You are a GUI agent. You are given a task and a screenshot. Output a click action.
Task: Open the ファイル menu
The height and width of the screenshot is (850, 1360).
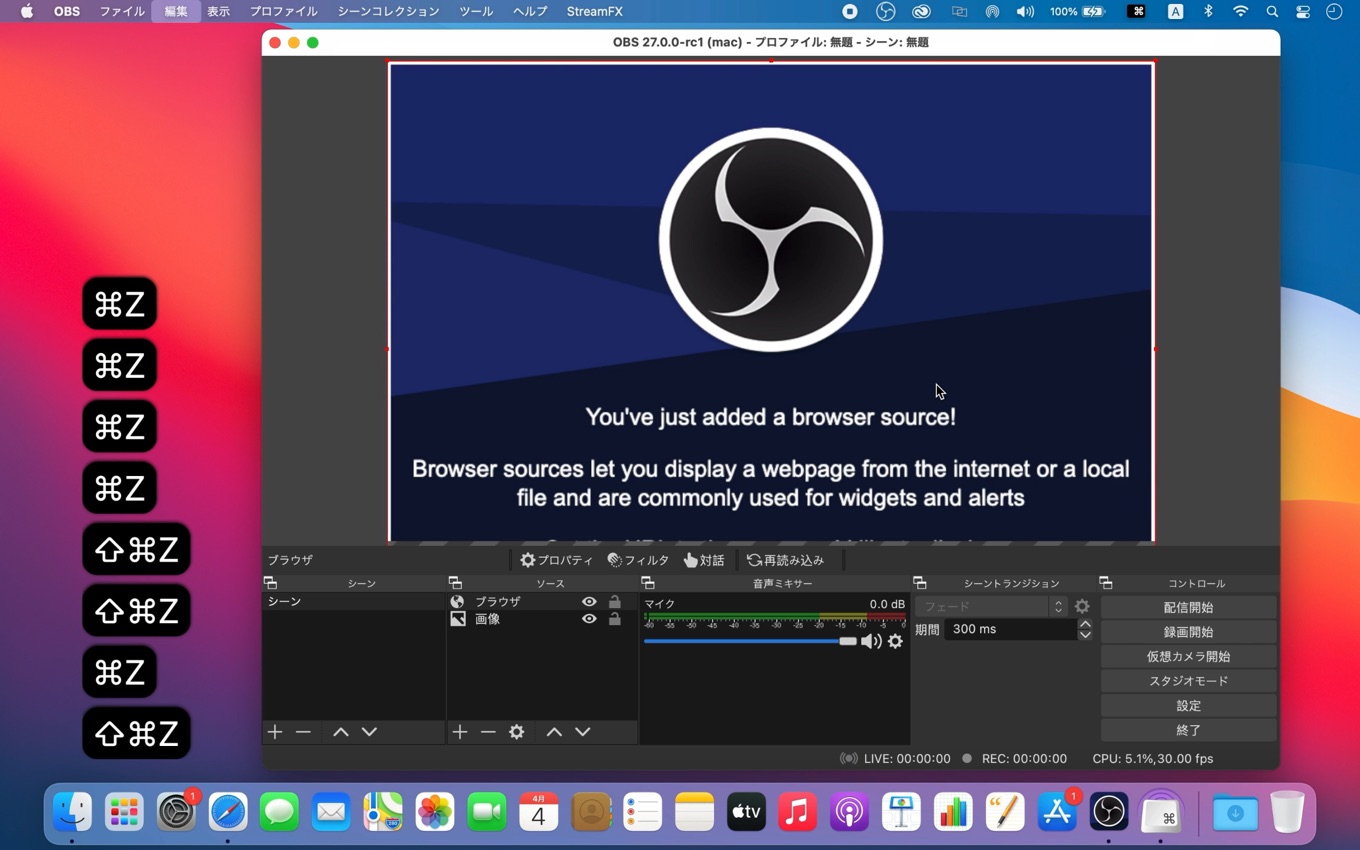(122, 11)
